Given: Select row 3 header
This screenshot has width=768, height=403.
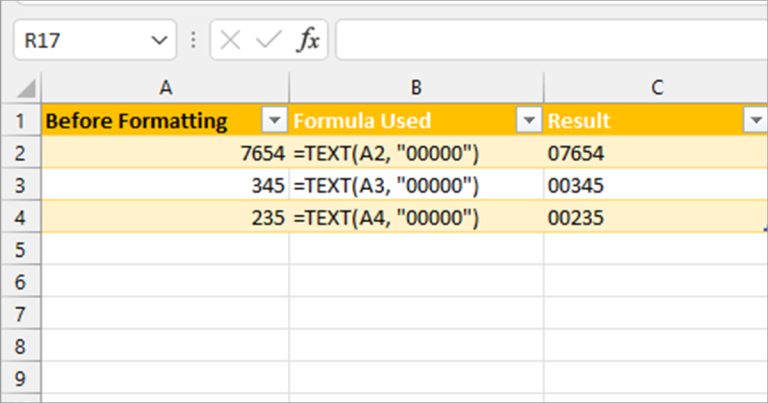Looking at the screenshot, I should coord(20,185).
